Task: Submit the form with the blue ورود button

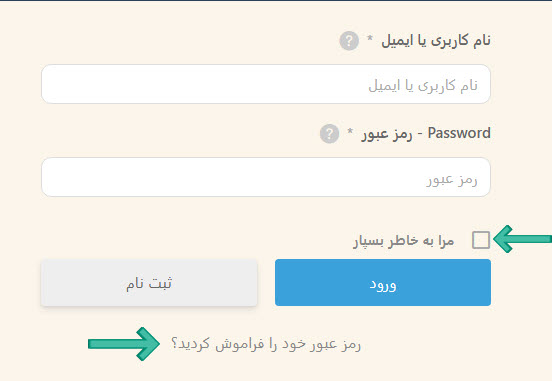Action: (383, 282)
